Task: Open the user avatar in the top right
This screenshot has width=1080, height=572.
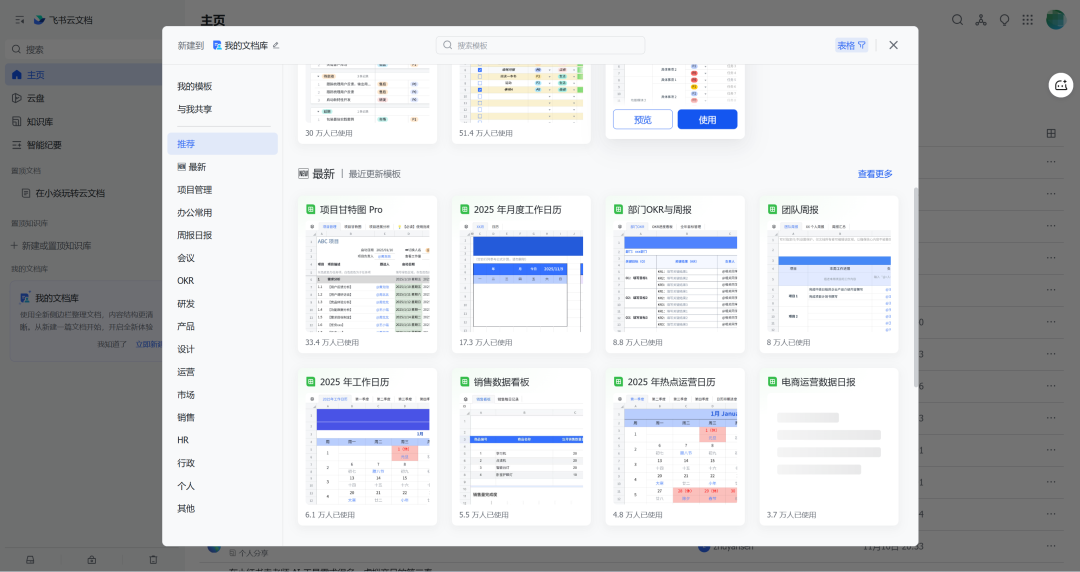Action: [1056, 19]
